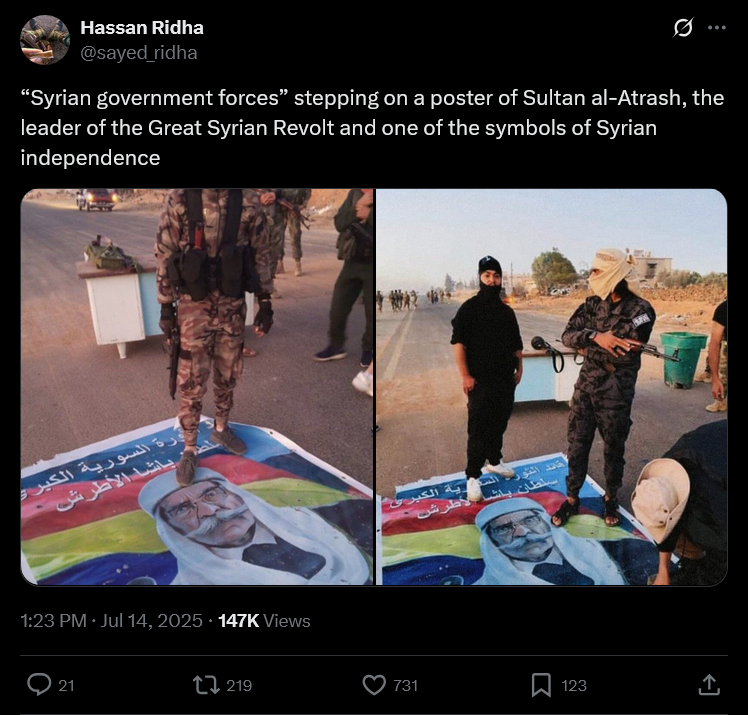
Task: Click the 123 bookmarks count
Action: click(574, 685)
